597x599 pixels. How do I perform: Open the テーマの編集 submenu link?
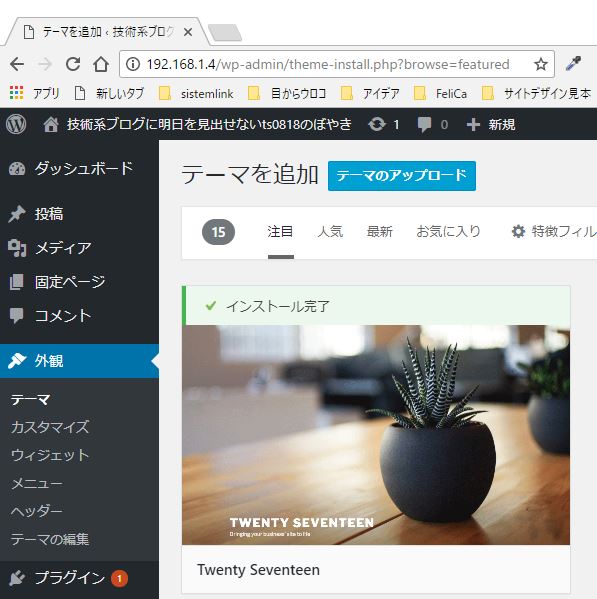pyautogui.click(x=50, y=539)
